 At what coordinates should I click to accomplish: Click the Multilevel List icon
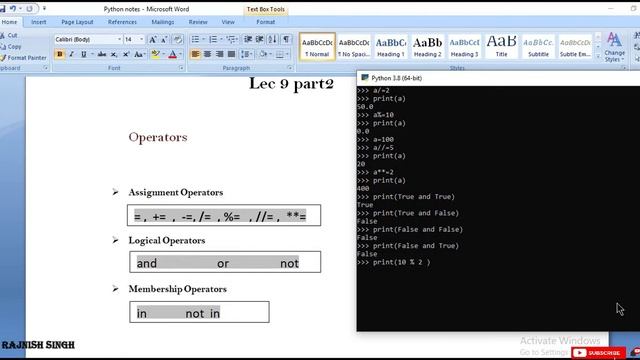[231, 39]
